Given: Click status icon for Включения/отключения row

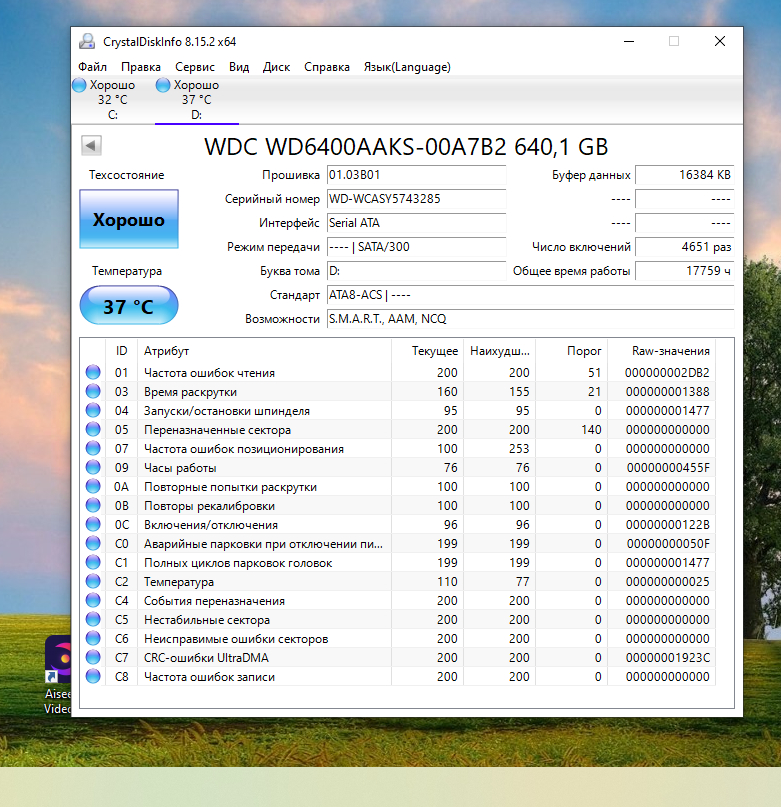Looking at the screenshot, I should 93,524.
